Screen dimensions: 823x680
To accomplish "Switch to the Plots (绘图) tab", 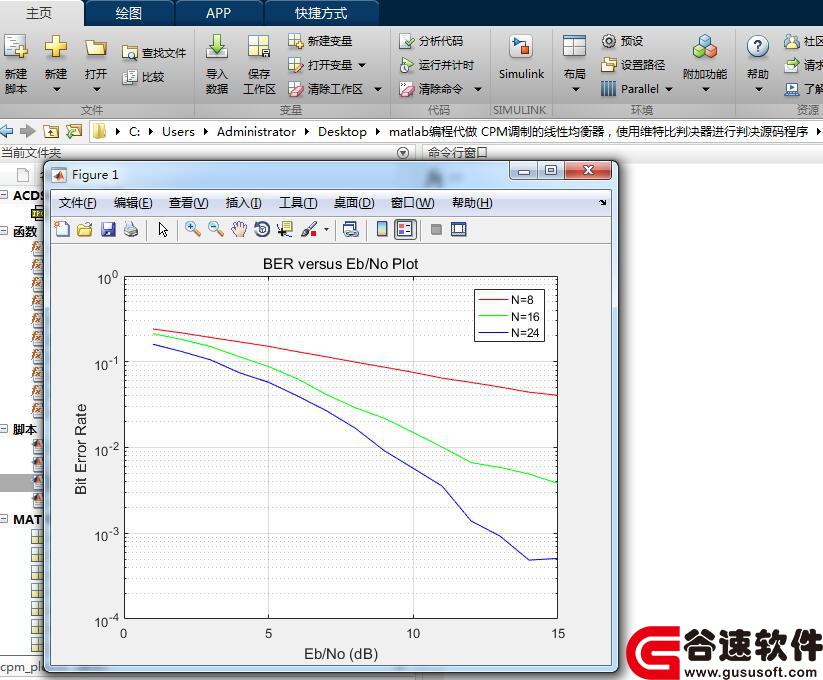I will coord(129,13).
